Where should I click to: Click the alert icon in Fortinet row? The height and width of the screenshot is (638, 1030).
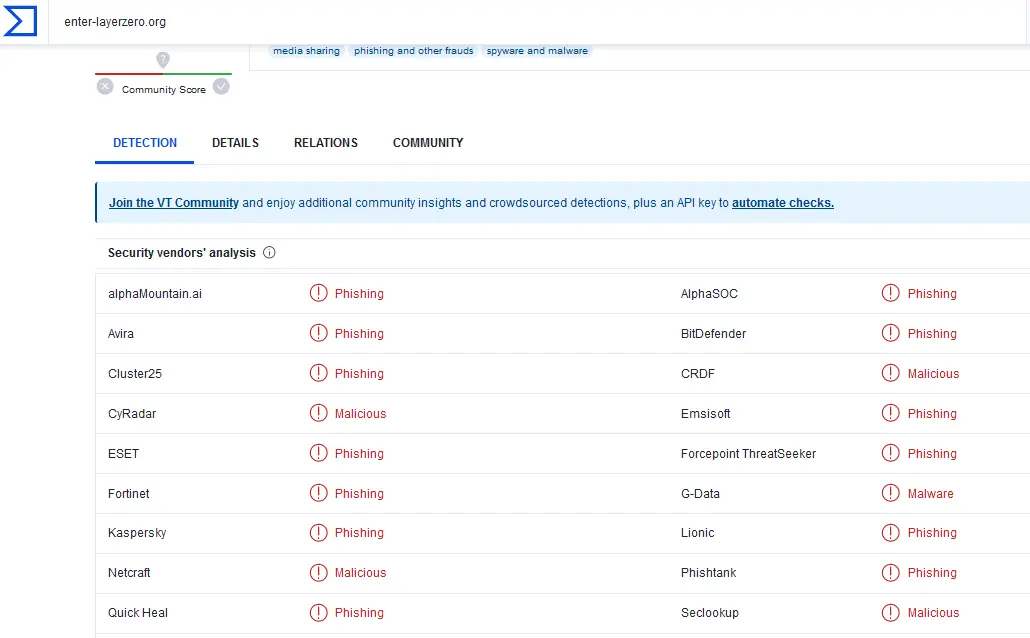pos(319,493)
